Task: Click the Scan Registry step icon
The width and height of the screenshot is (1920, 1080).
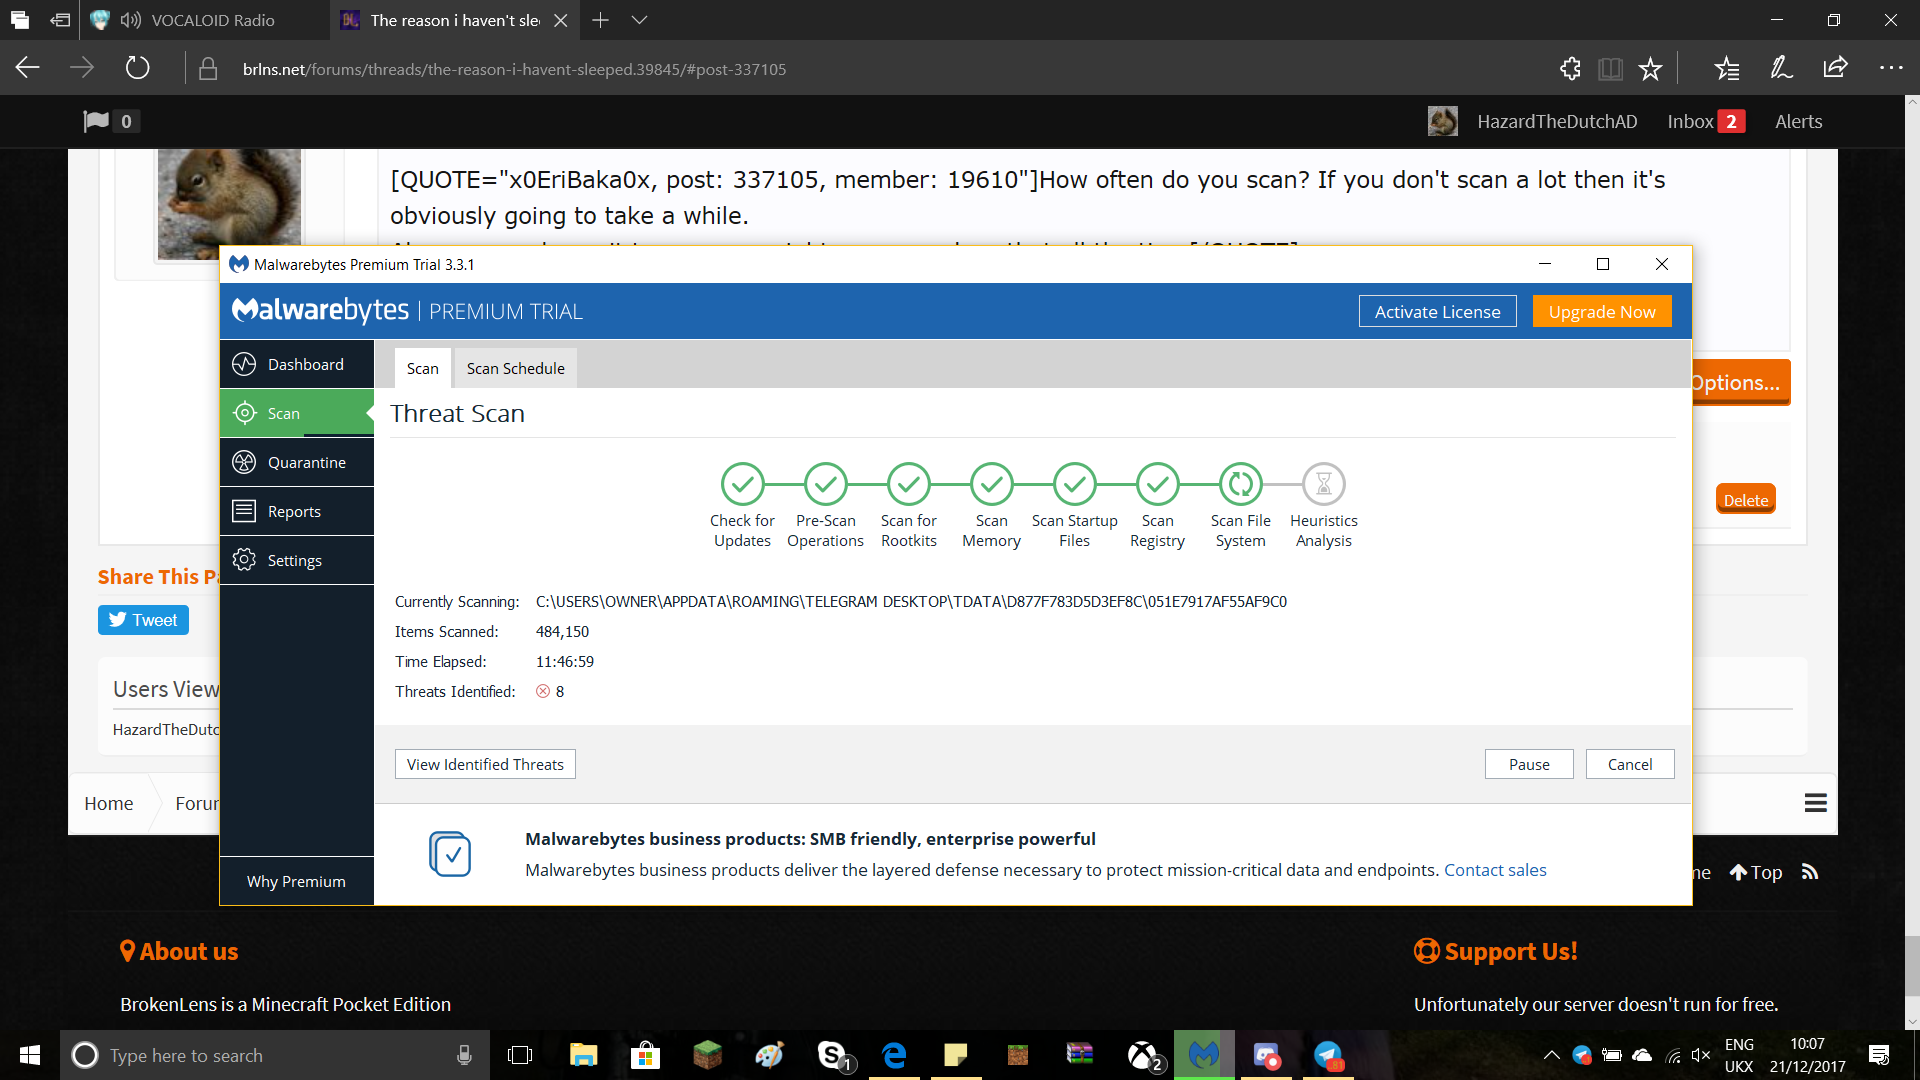Action: tap(1157, 484)
